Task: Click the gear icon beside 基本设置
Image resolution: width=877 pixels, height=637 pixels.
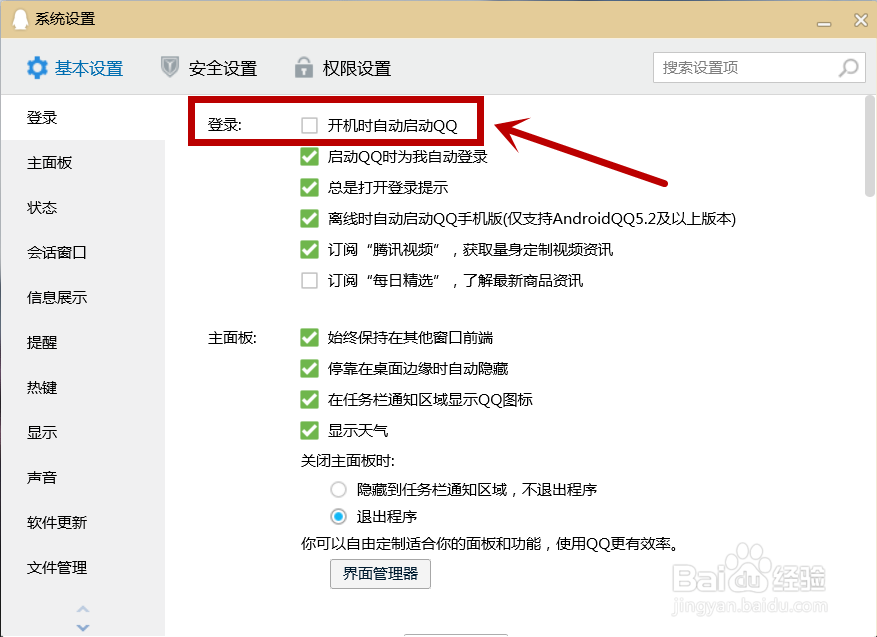Action: tap(37, 68)
